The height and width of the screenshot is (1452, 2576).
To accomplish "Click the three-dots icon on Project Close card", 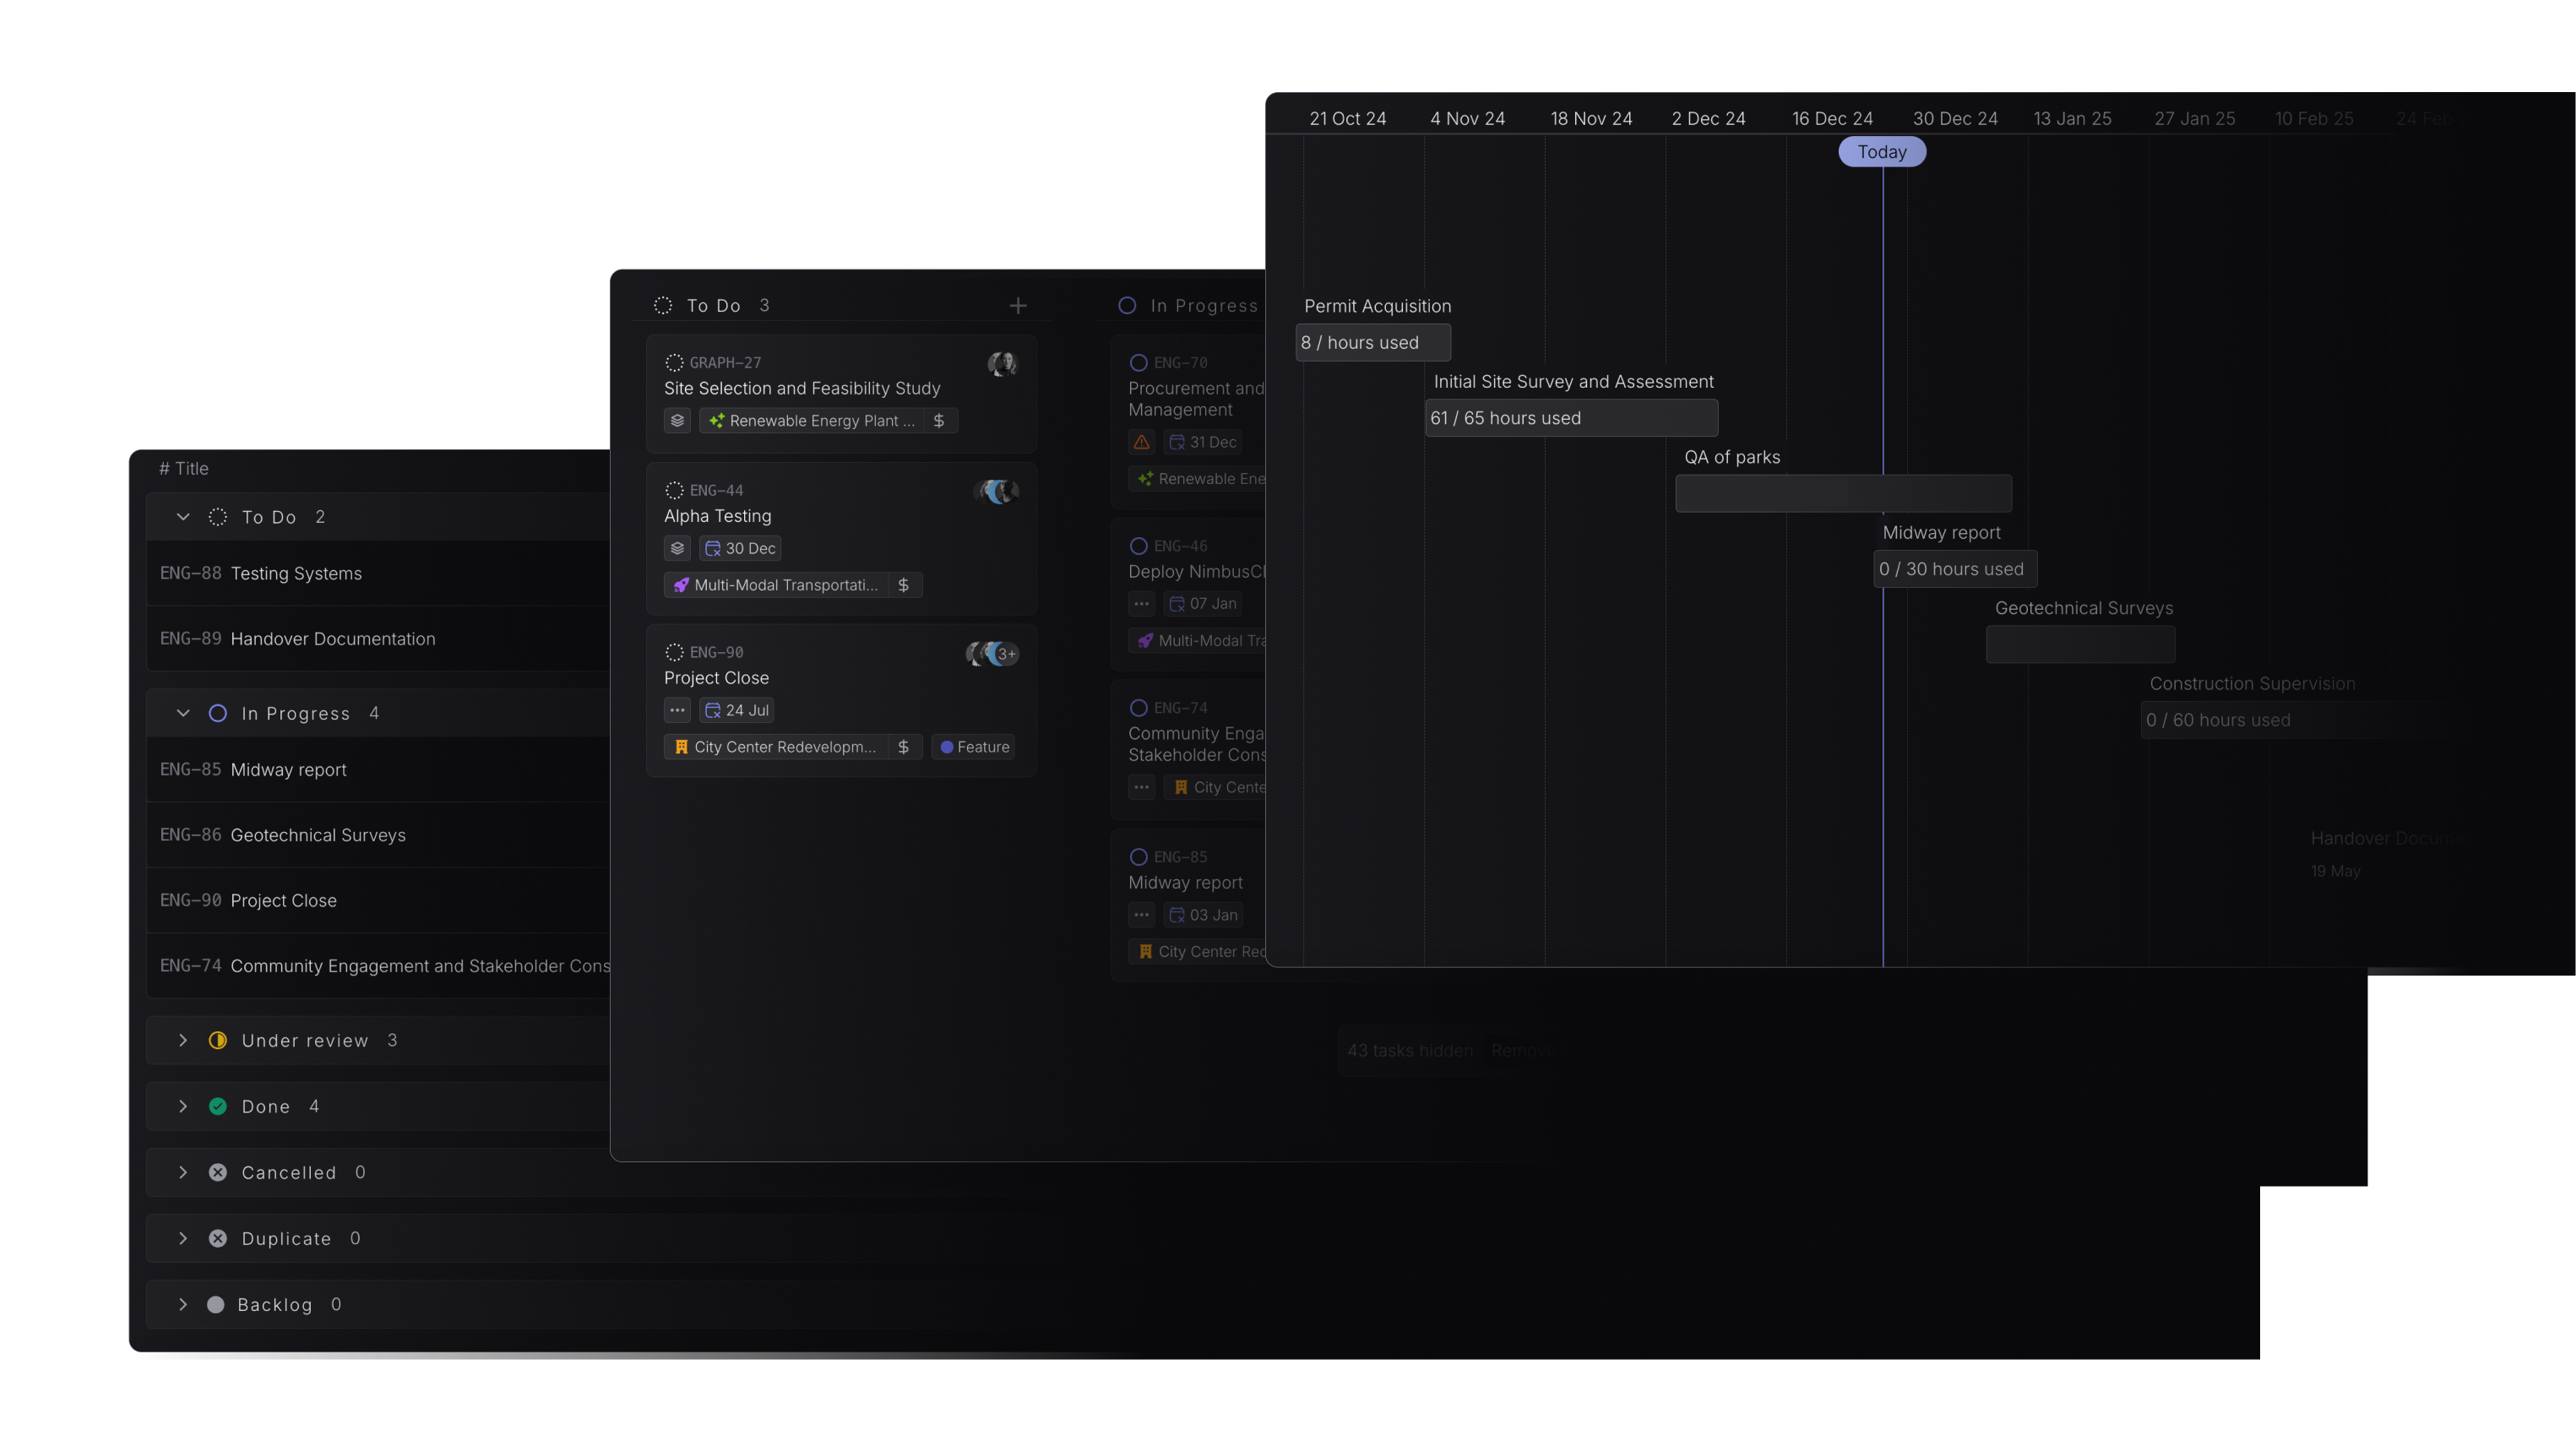I will [677, 711].
